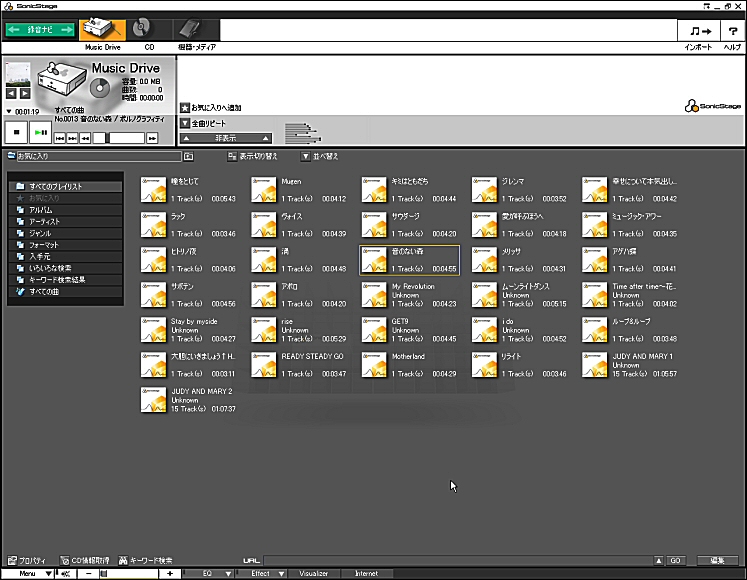Click the 編集 edit button
Image resolution: width=747 pixels, height=580 pixels.
(x=717, y=561)
